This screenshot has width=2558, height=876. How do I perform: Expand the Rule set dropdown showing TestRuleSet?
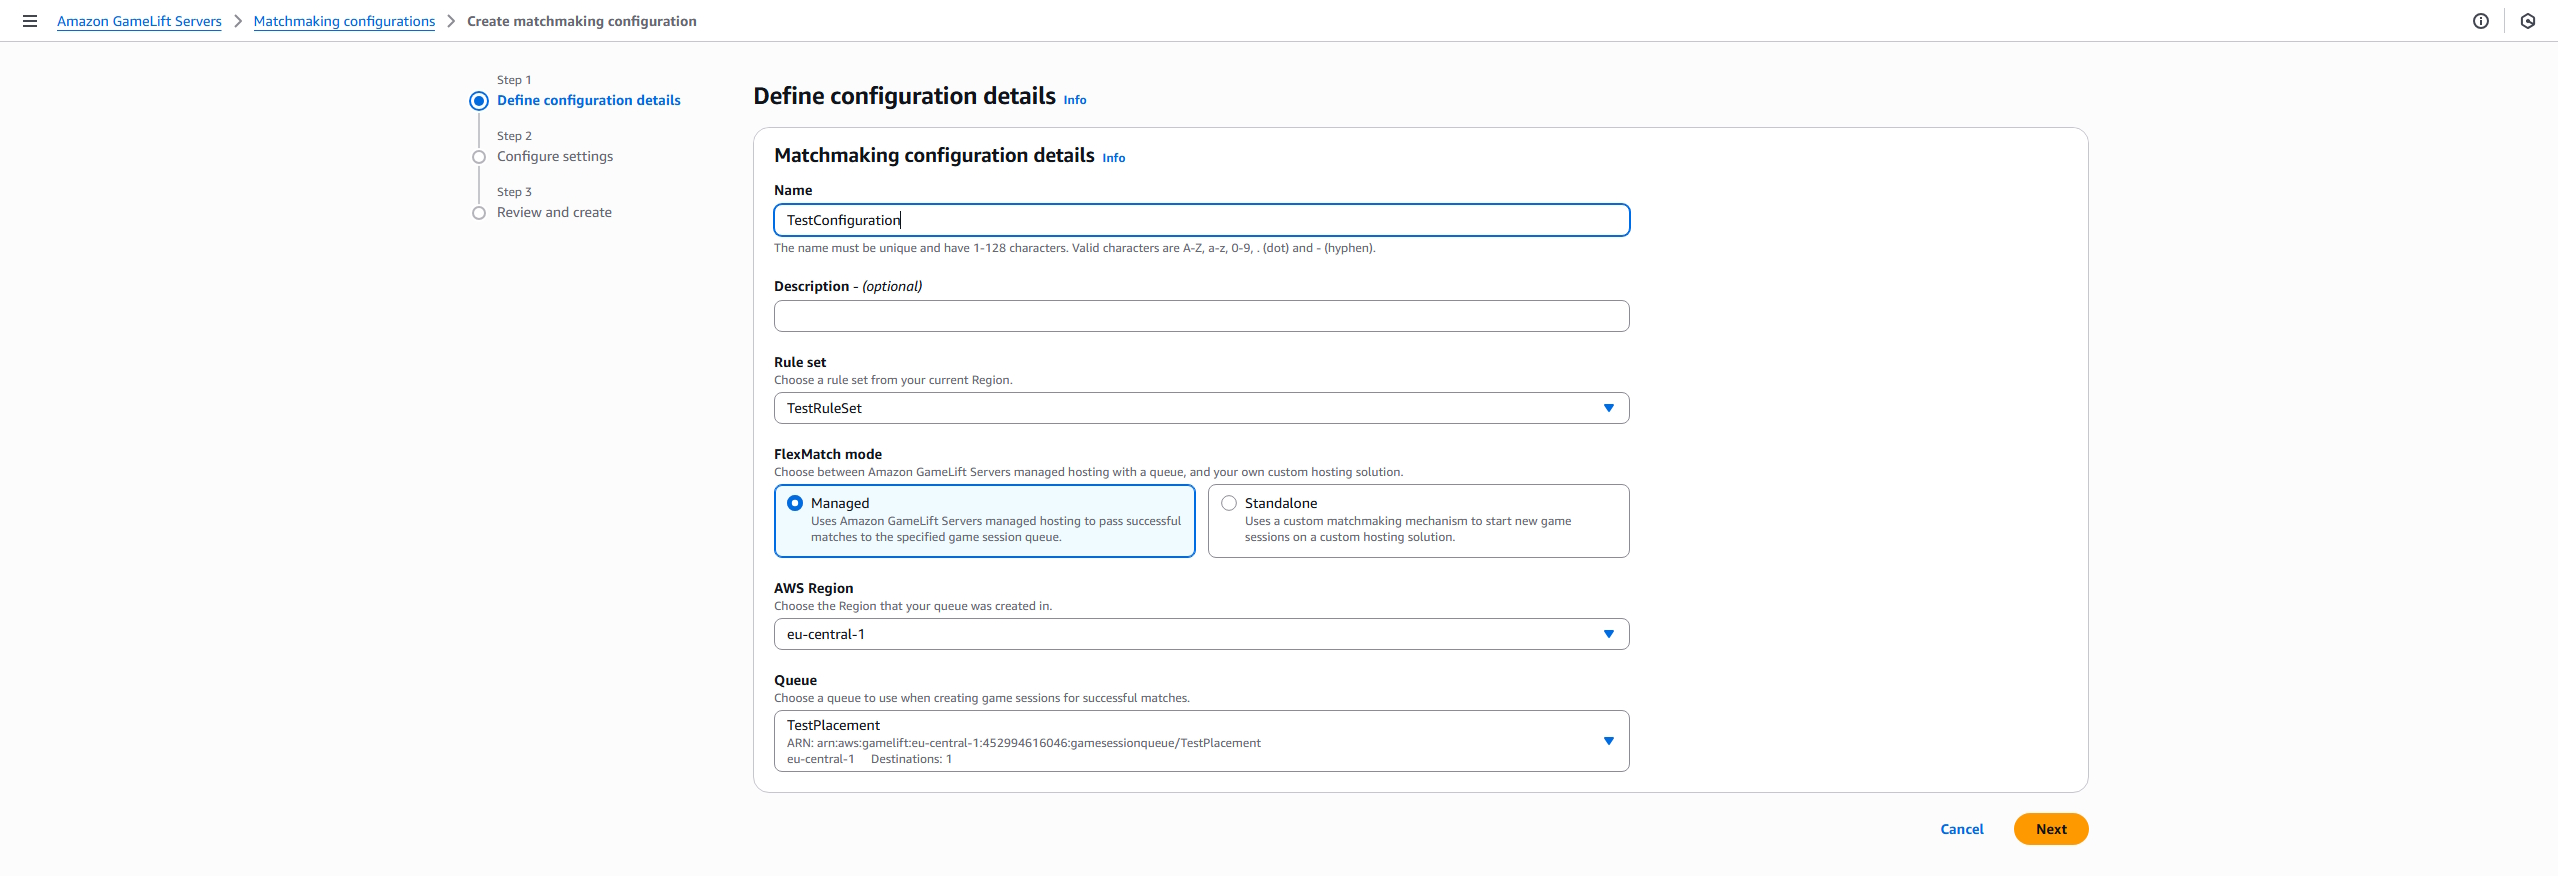tap(1200, 408)
